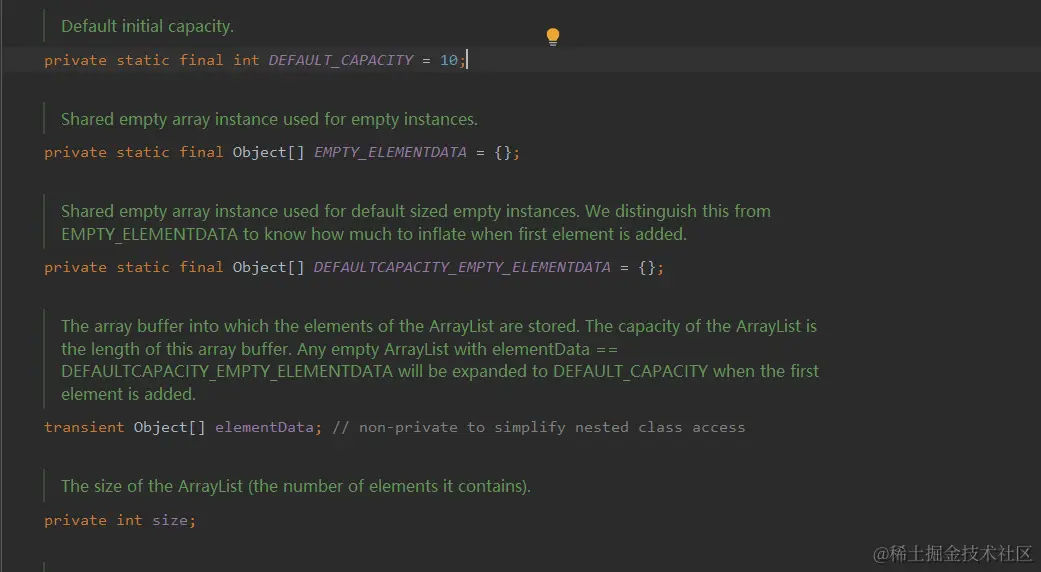Viewport: 1041px width, 572px height.
Task: Click the comment line starting 'The array buffer into which'
Action: 439,326
